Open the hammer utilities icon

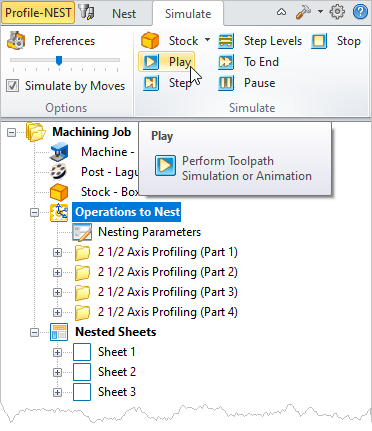point(303,12)
